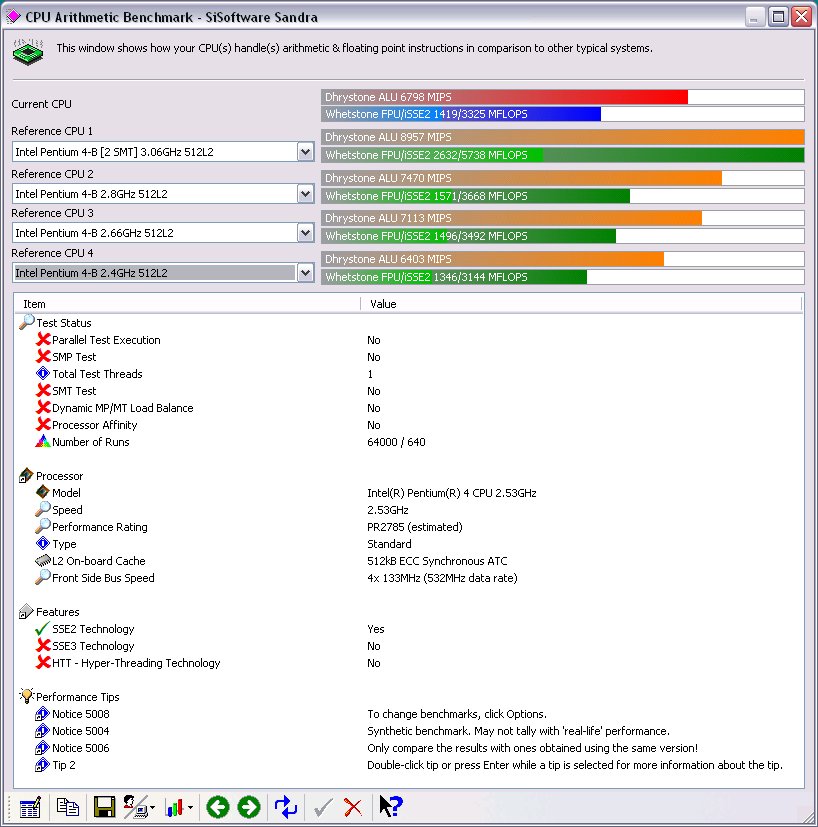Select the info icon beside Notice 5008

click(x=42, y=714)
